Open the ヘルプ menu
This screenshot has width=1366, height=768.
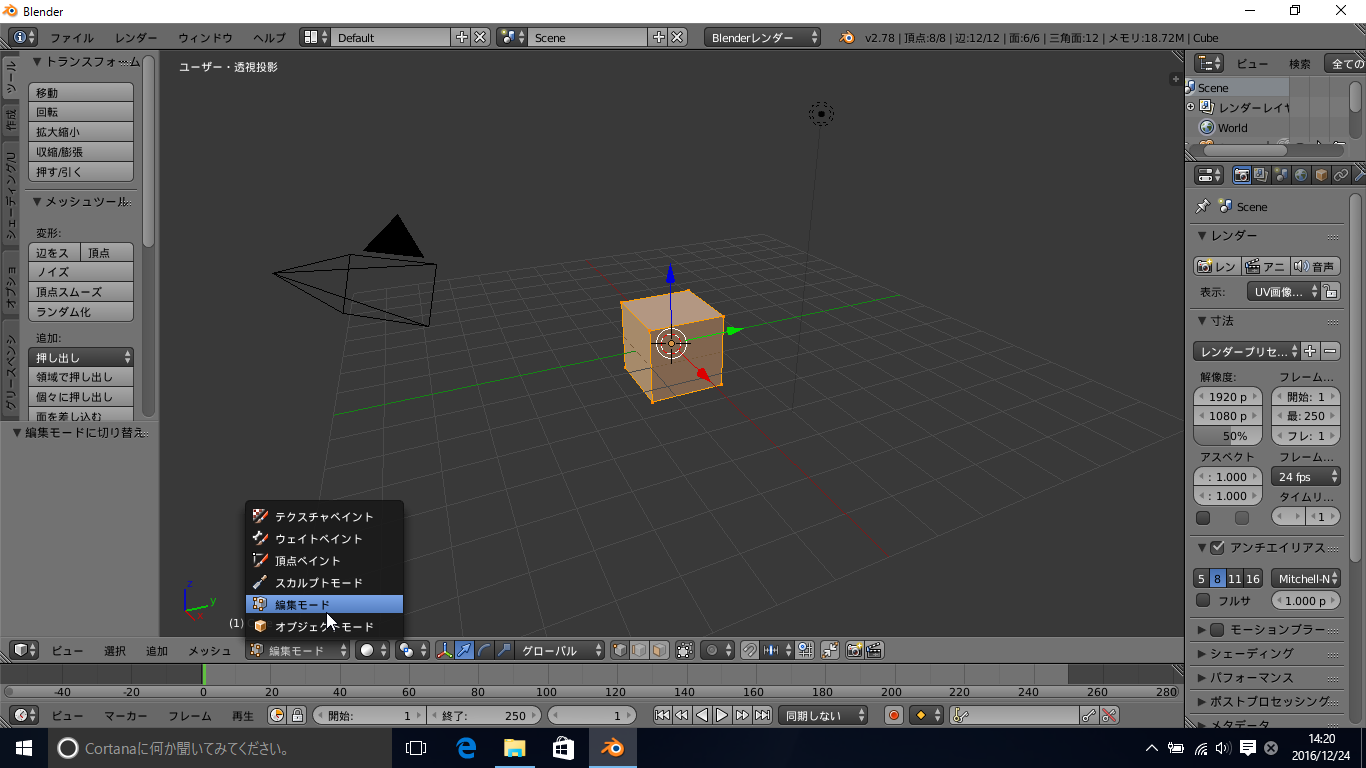(x=269, y=37)
